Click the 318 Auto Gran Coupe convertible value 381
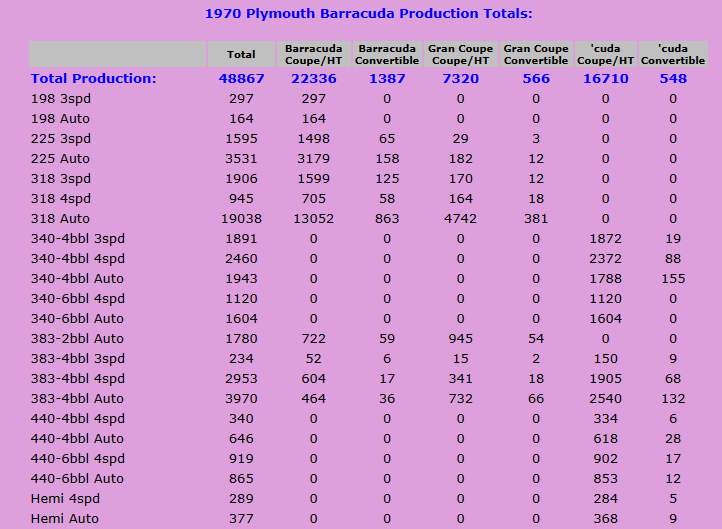The width and height of the screenshot is (722, 529). [536, 219]
